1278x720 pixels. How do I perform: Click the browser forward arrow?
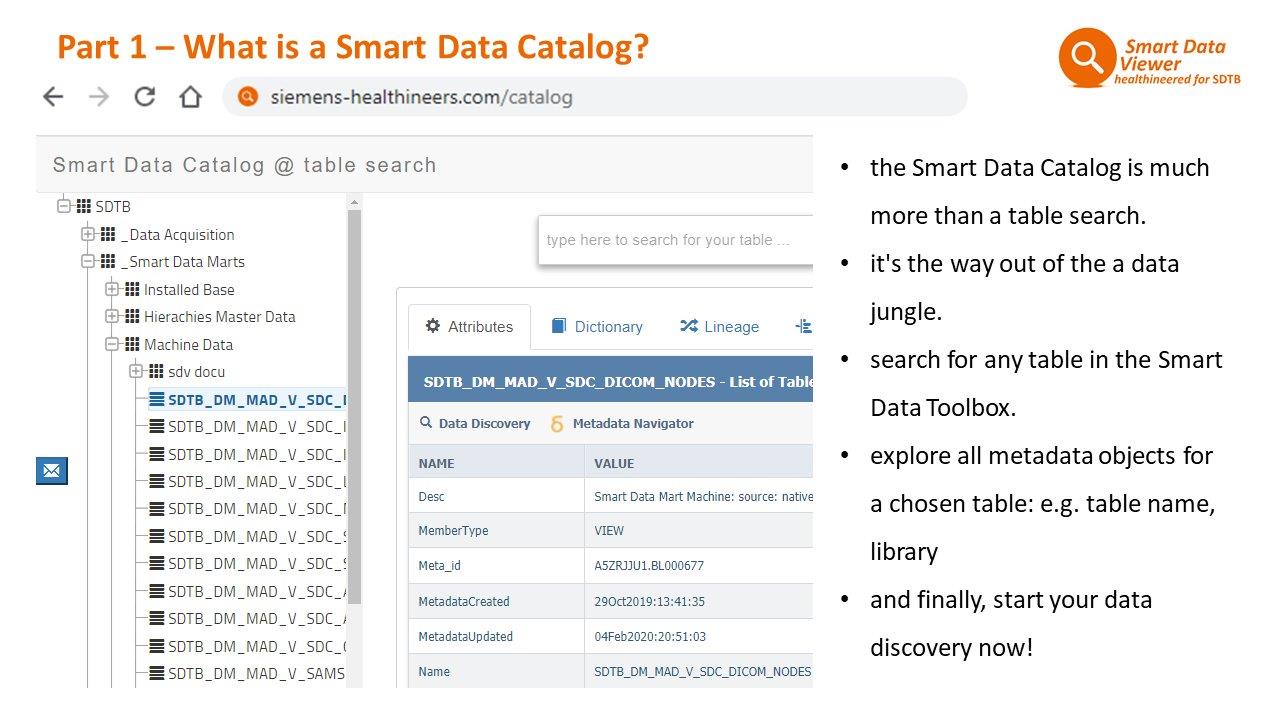(x=99, y=97)
